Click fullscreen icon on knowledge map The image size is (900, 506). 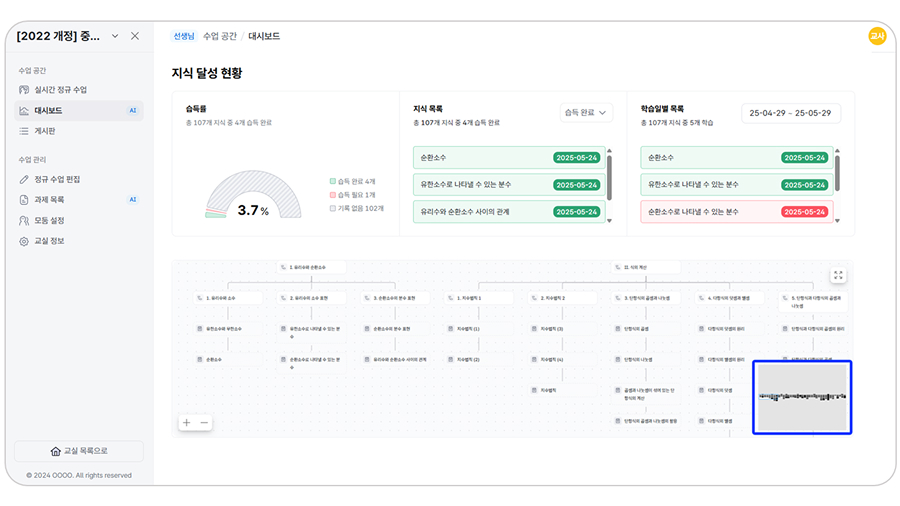838,275
